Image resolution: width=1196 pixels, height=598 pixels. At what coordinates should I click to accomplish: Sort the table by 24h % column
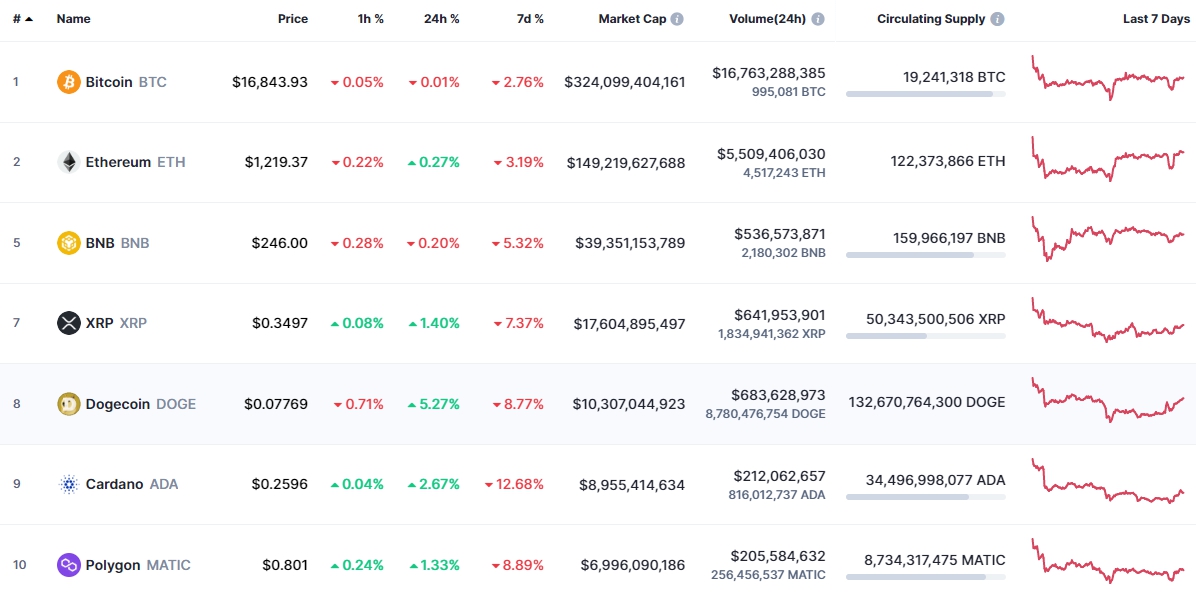(x=442, y=19)
